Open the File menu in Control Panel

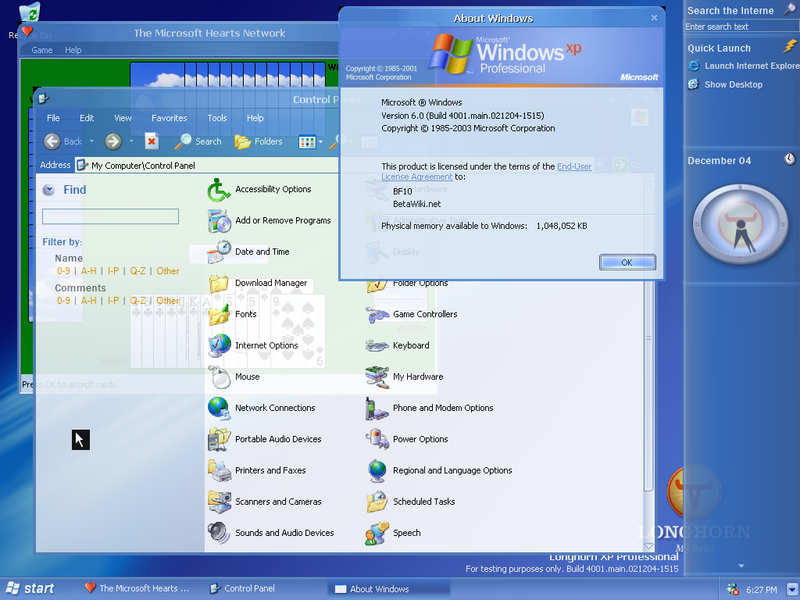(53, 118)
